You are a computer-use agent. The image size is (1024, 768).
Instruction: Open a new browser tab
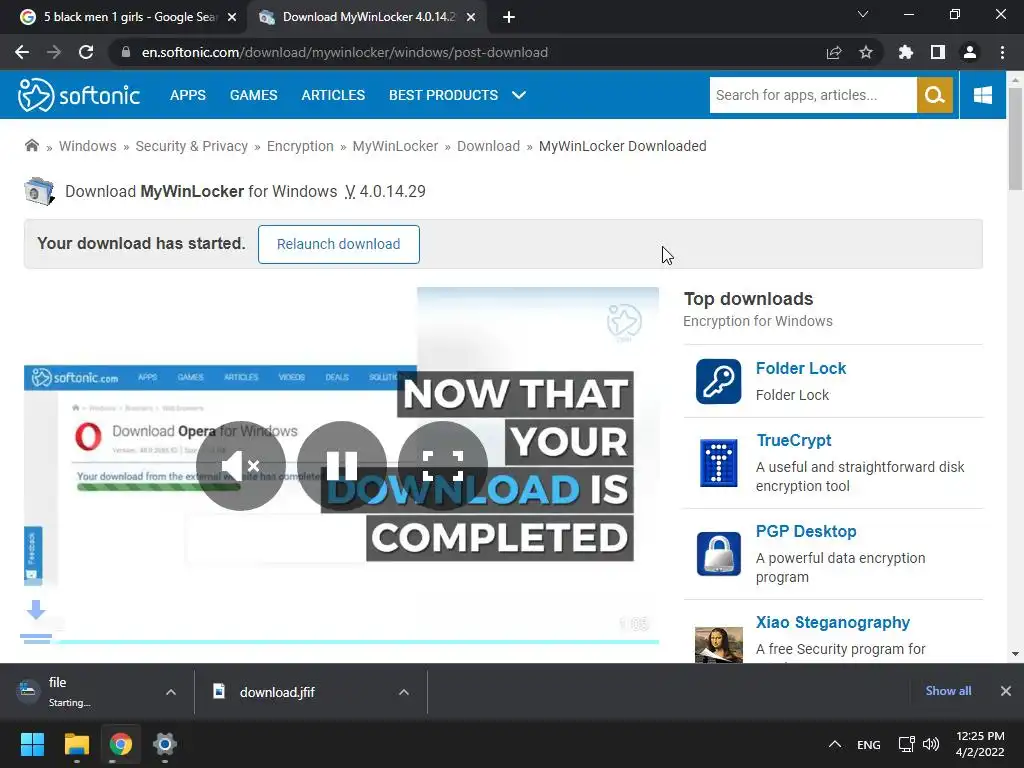(x=509, y=18)
